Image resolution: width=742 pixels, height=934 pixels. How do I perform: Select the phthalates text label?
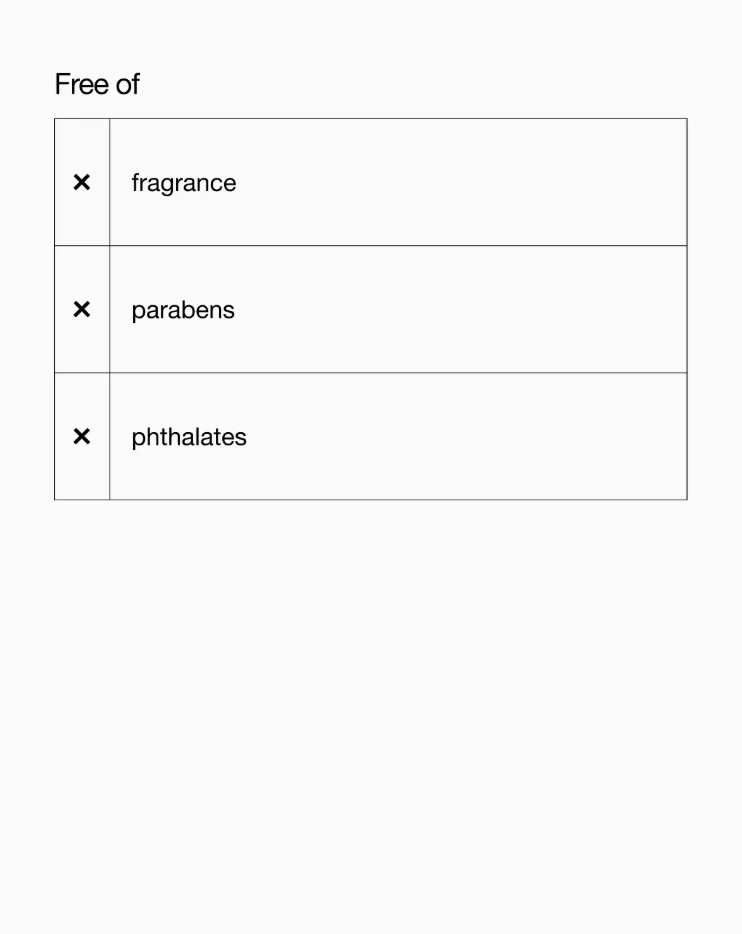(x=189, y=437)
